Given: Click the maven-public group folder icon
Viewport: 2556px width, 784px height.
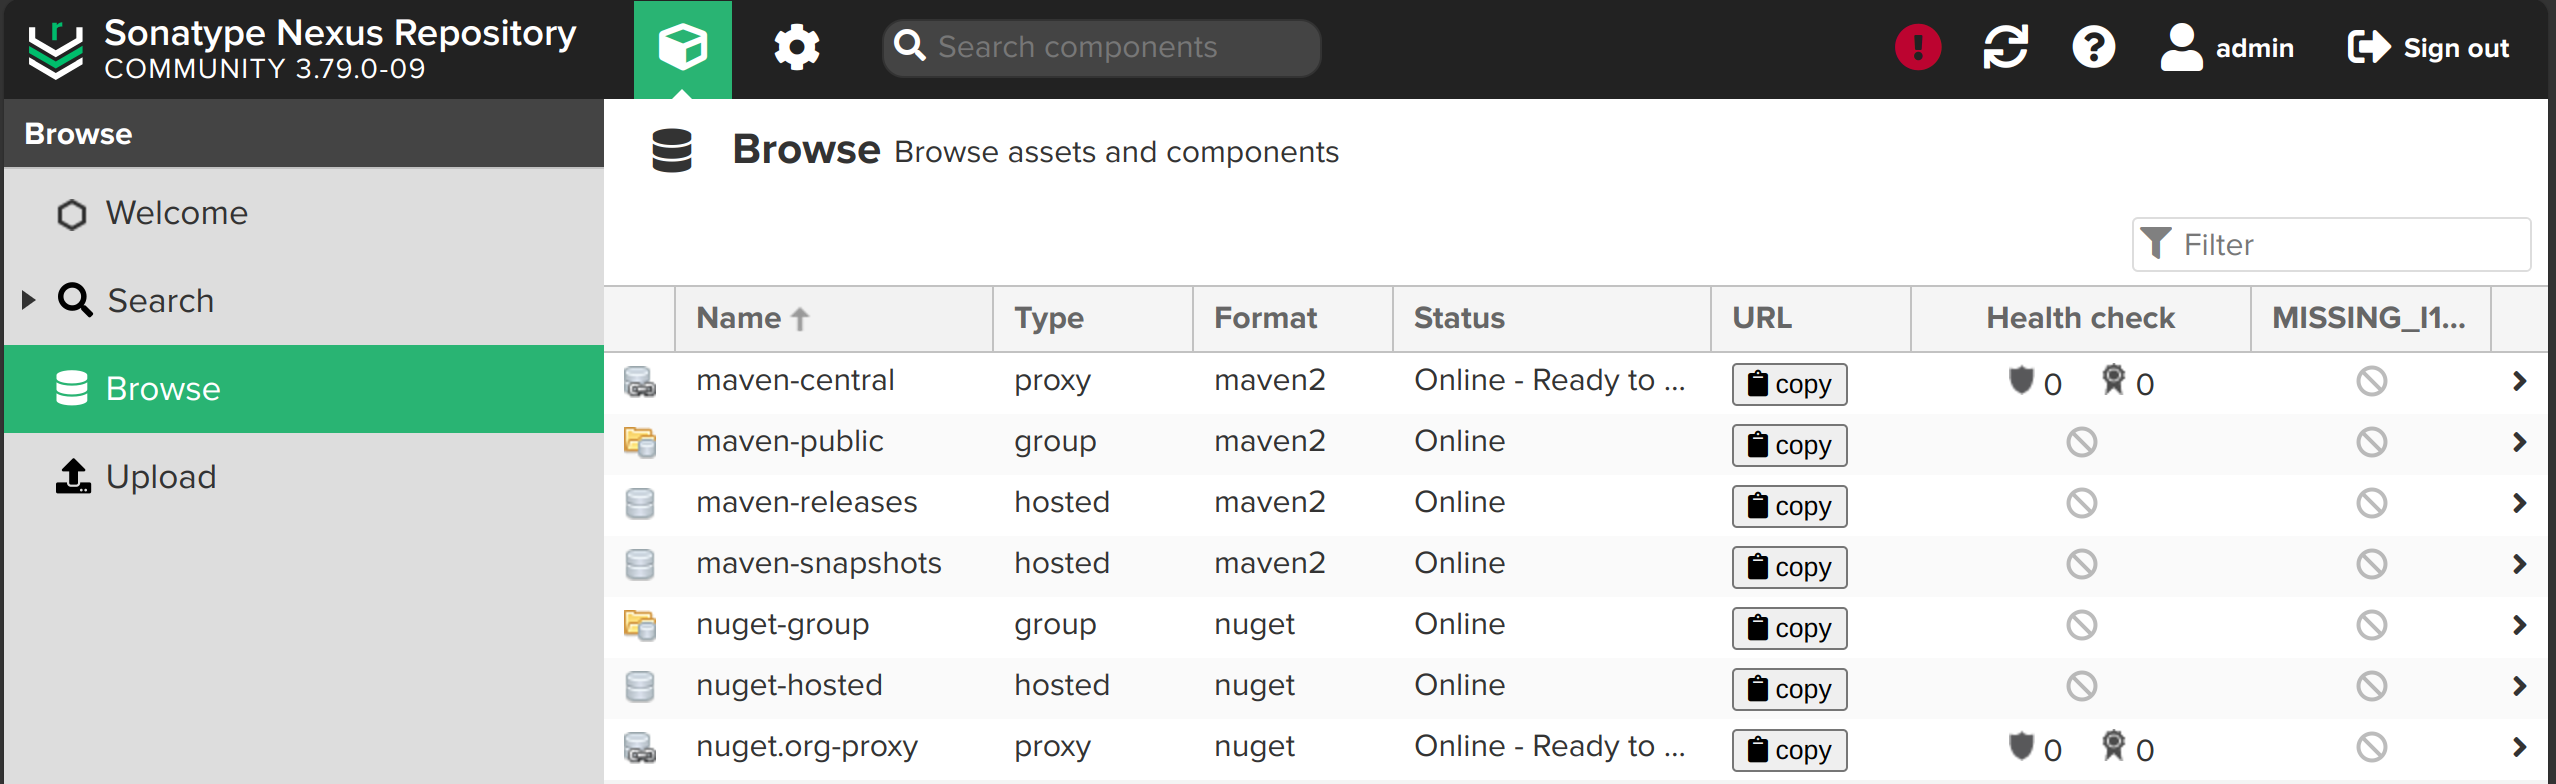Looking at the screenshot, I should (640, 442).
